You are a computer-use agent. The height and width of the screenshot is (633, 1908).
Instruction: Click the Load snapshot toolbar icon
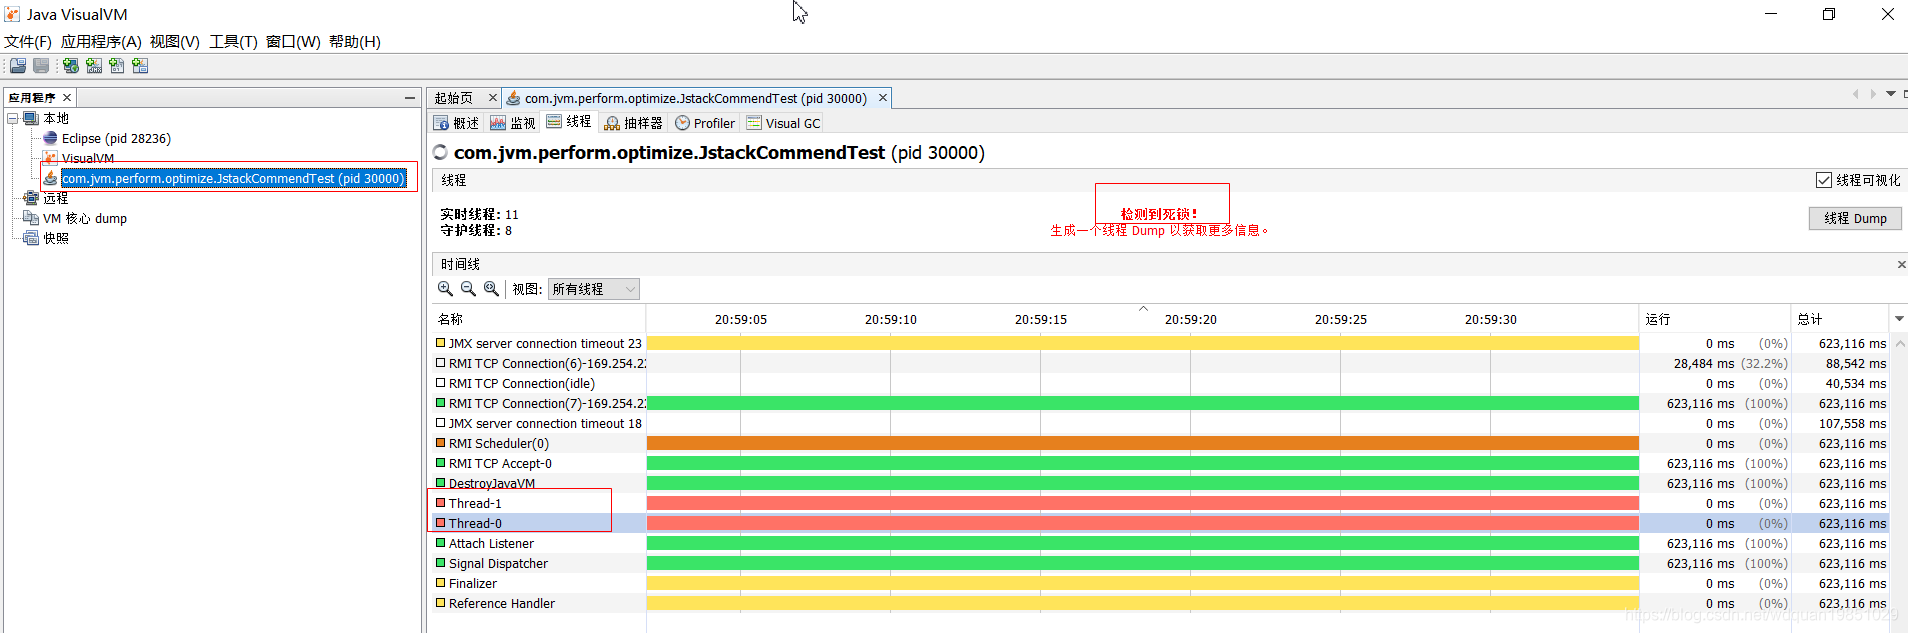18,66
